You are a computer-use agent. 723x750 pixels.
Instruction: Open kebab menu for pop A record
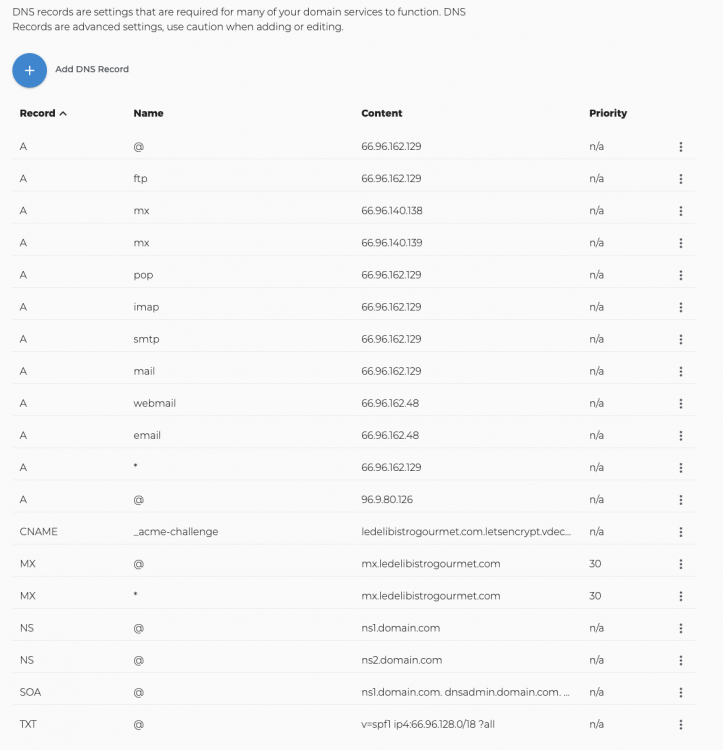tap(680, 275)
